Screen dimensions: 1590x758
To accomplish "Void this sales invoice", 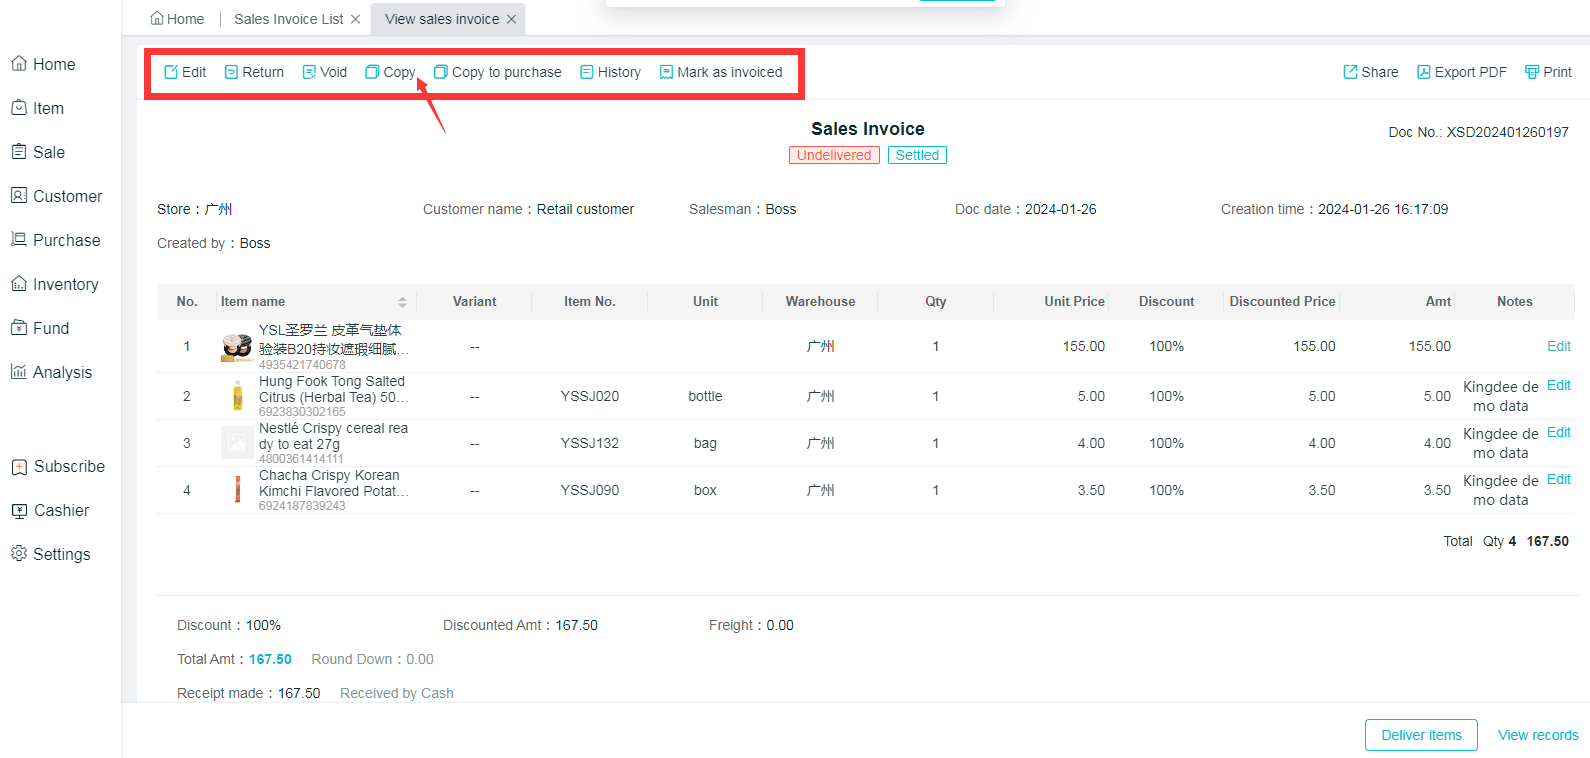I will 324,72.
